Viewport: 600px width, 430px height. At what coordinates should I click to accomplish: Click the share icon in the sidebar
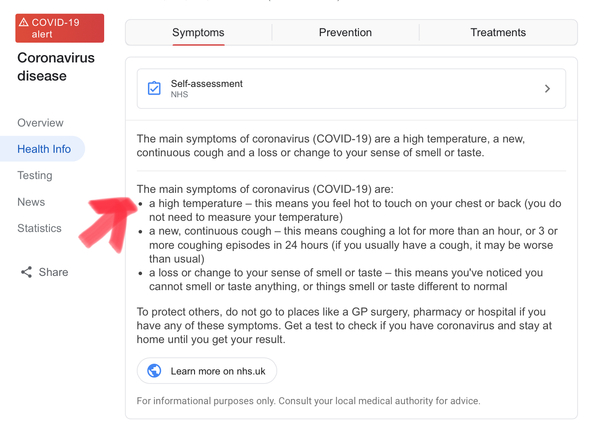tap(26, 272)
